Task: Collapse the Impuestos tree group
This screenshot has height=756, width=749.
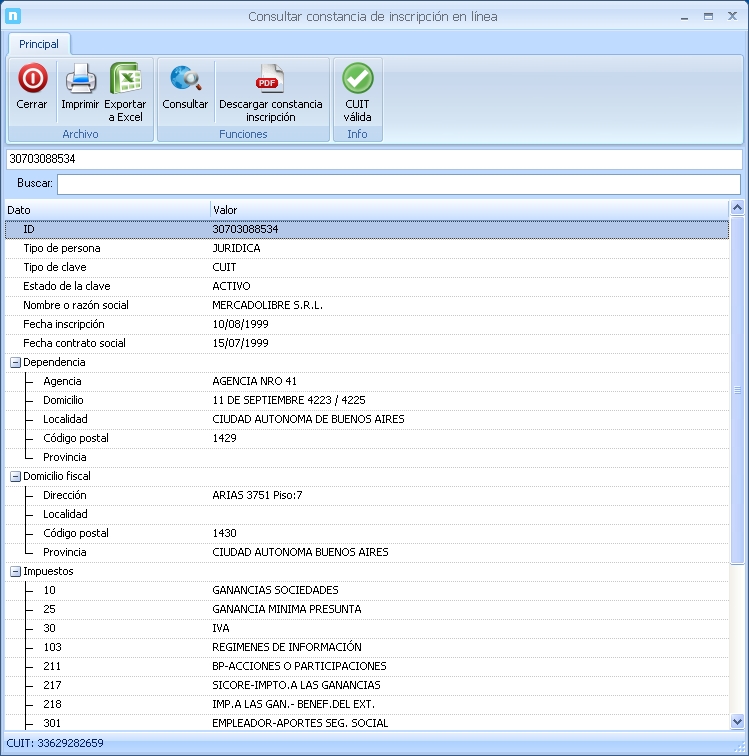Action: (x=15, y=572)
